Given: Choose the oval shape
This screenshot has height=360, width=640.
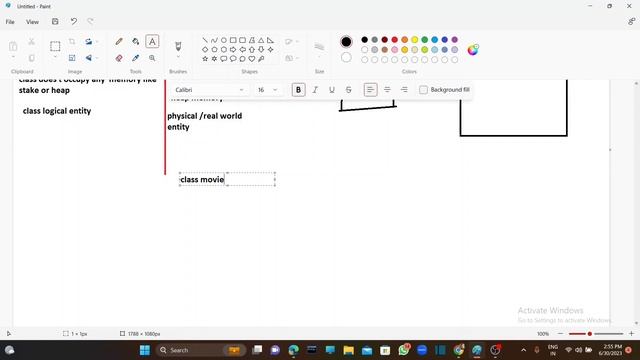Looking at the screenshot, I should coord(224,40).
